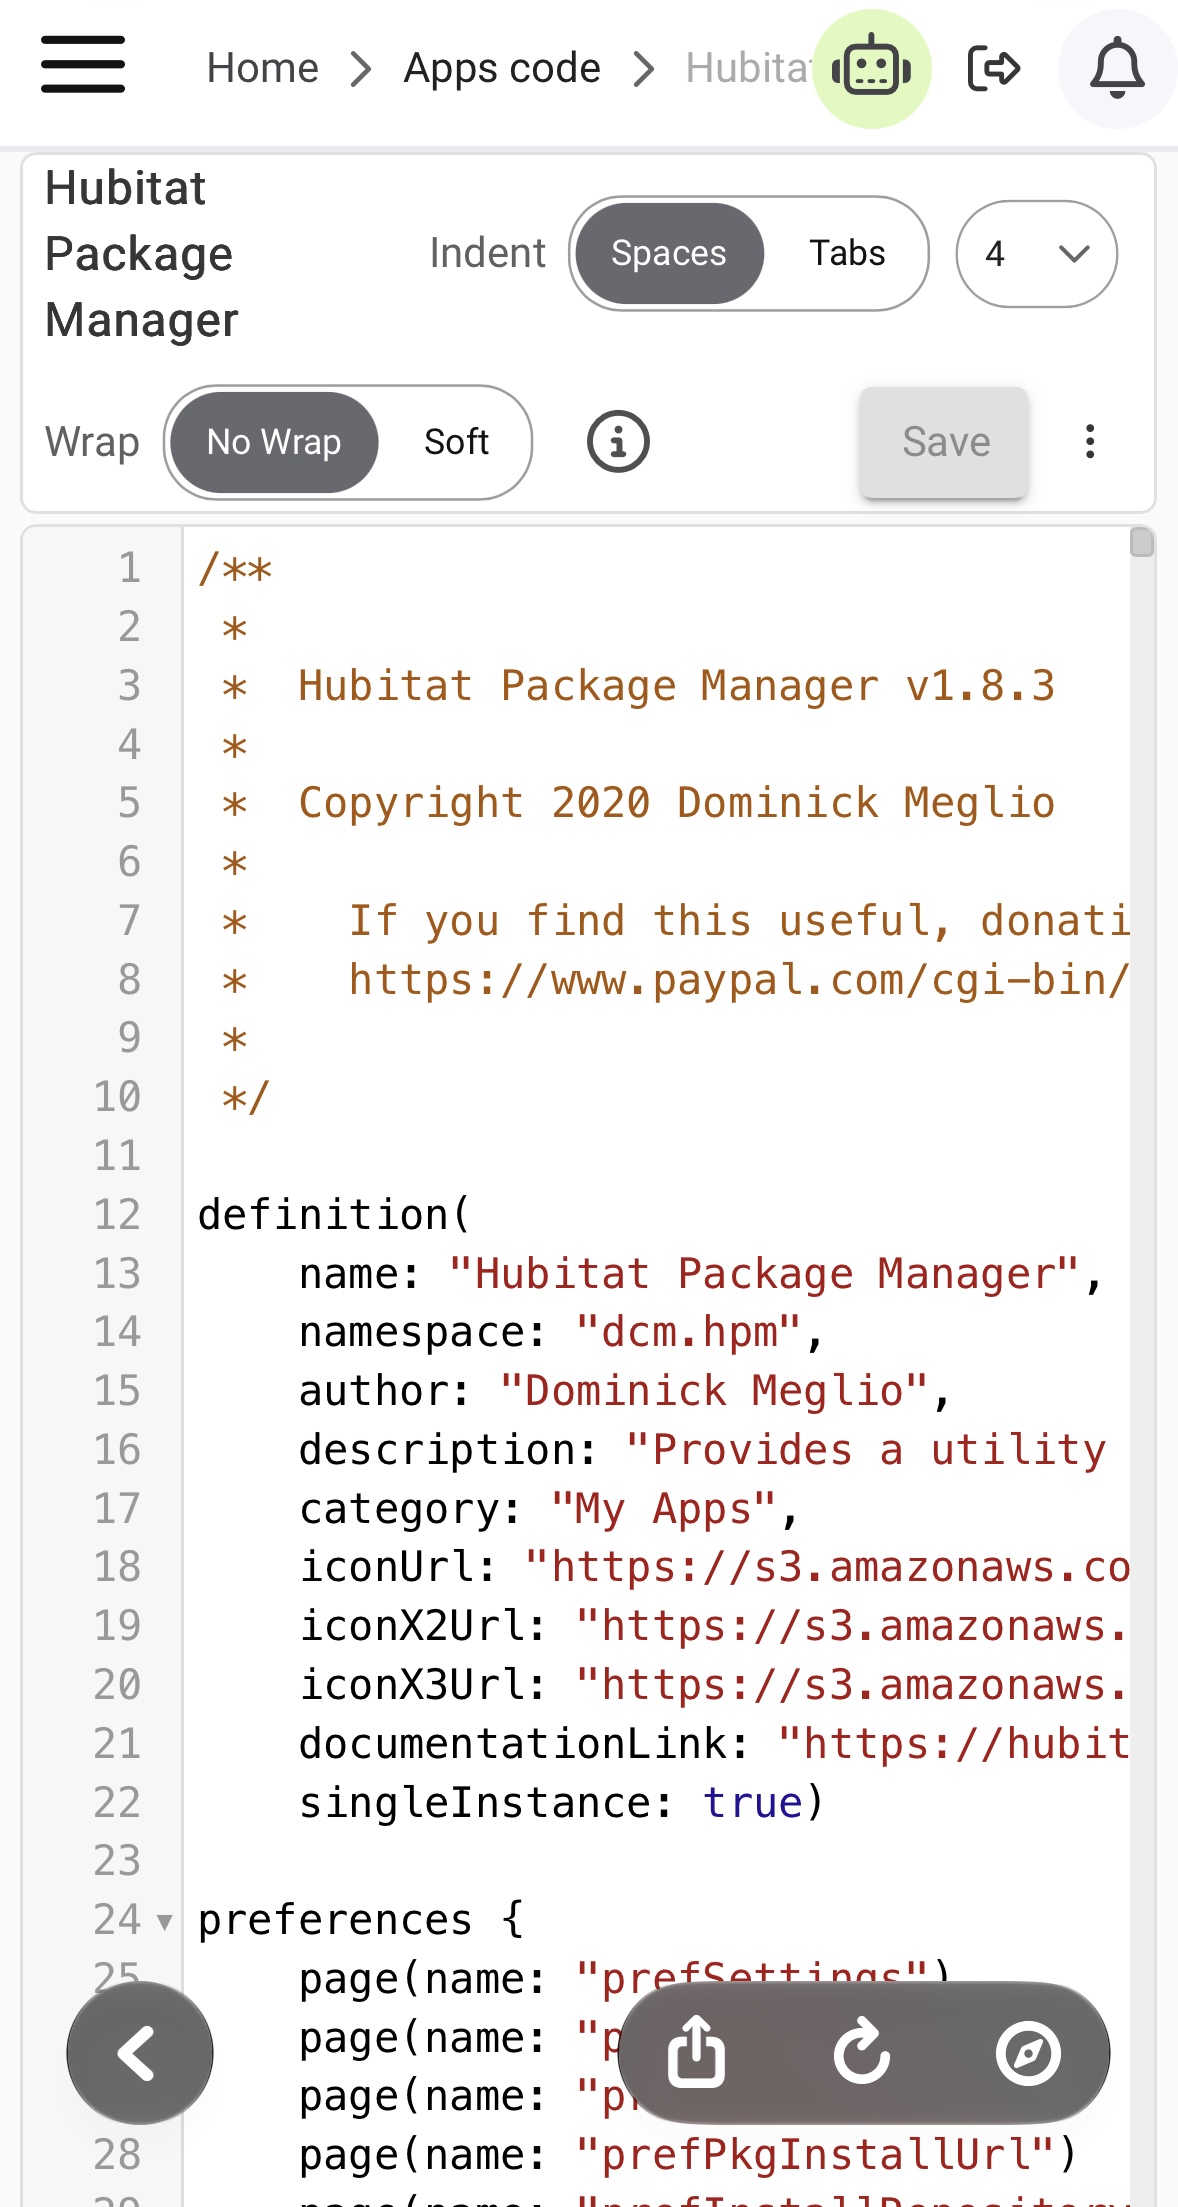This screenshot has height=2207, width=1178.
Task: Open the indent size dropdown showing 4
Action: [1036, 253]
